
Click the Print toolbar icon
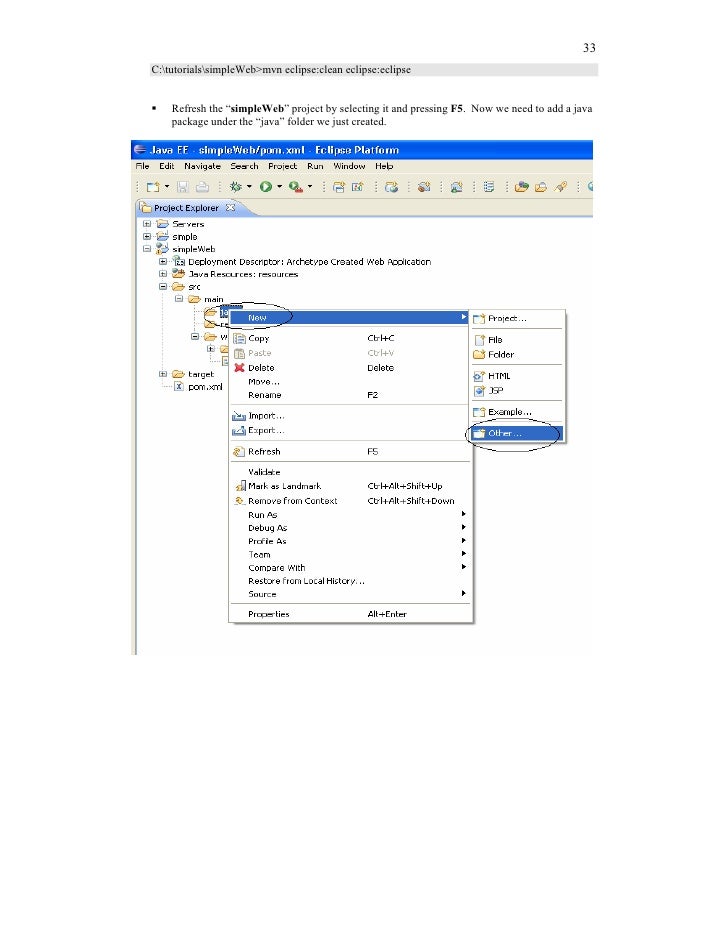tap(202, 187)
